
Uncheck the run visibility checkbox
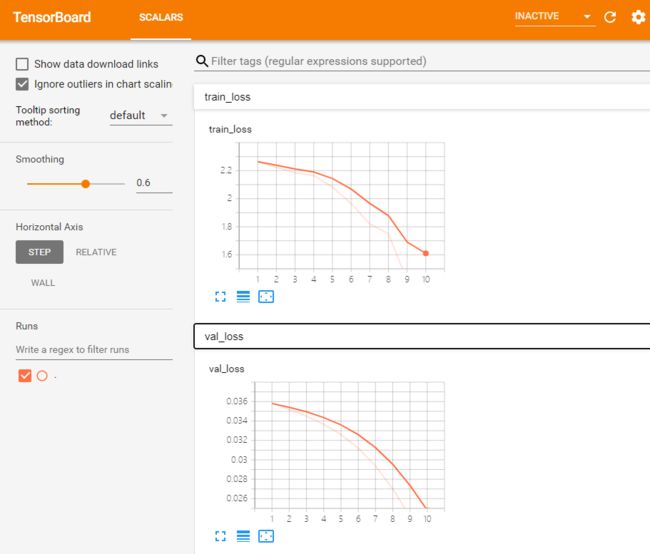(x=25, y=376)
